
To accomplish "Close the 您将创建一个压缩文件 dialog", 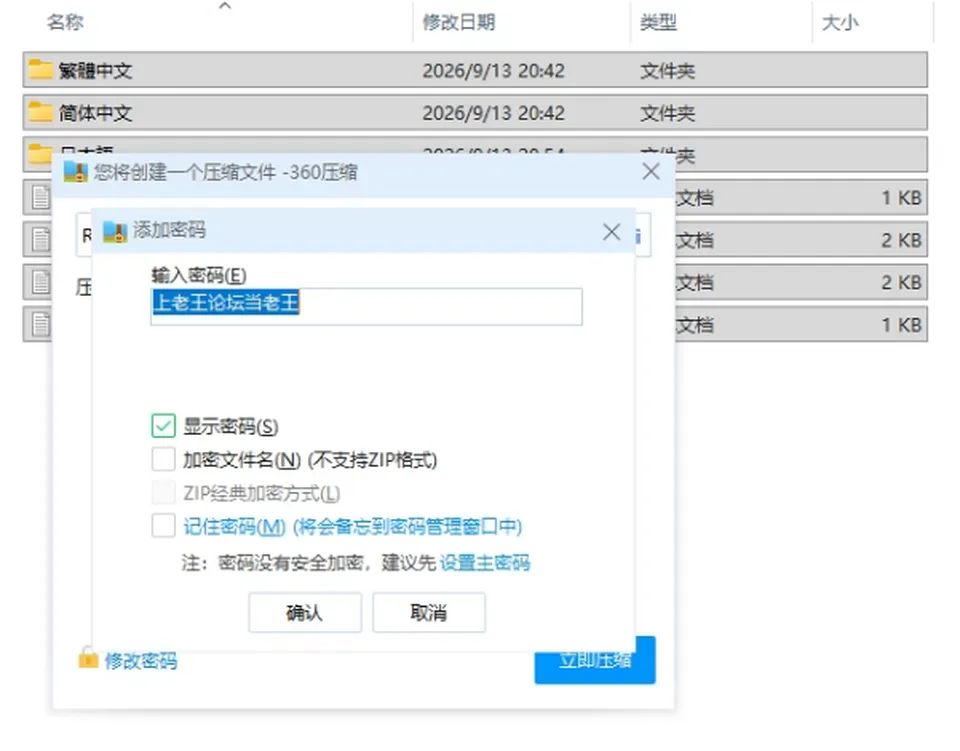I will pos(651,171).
